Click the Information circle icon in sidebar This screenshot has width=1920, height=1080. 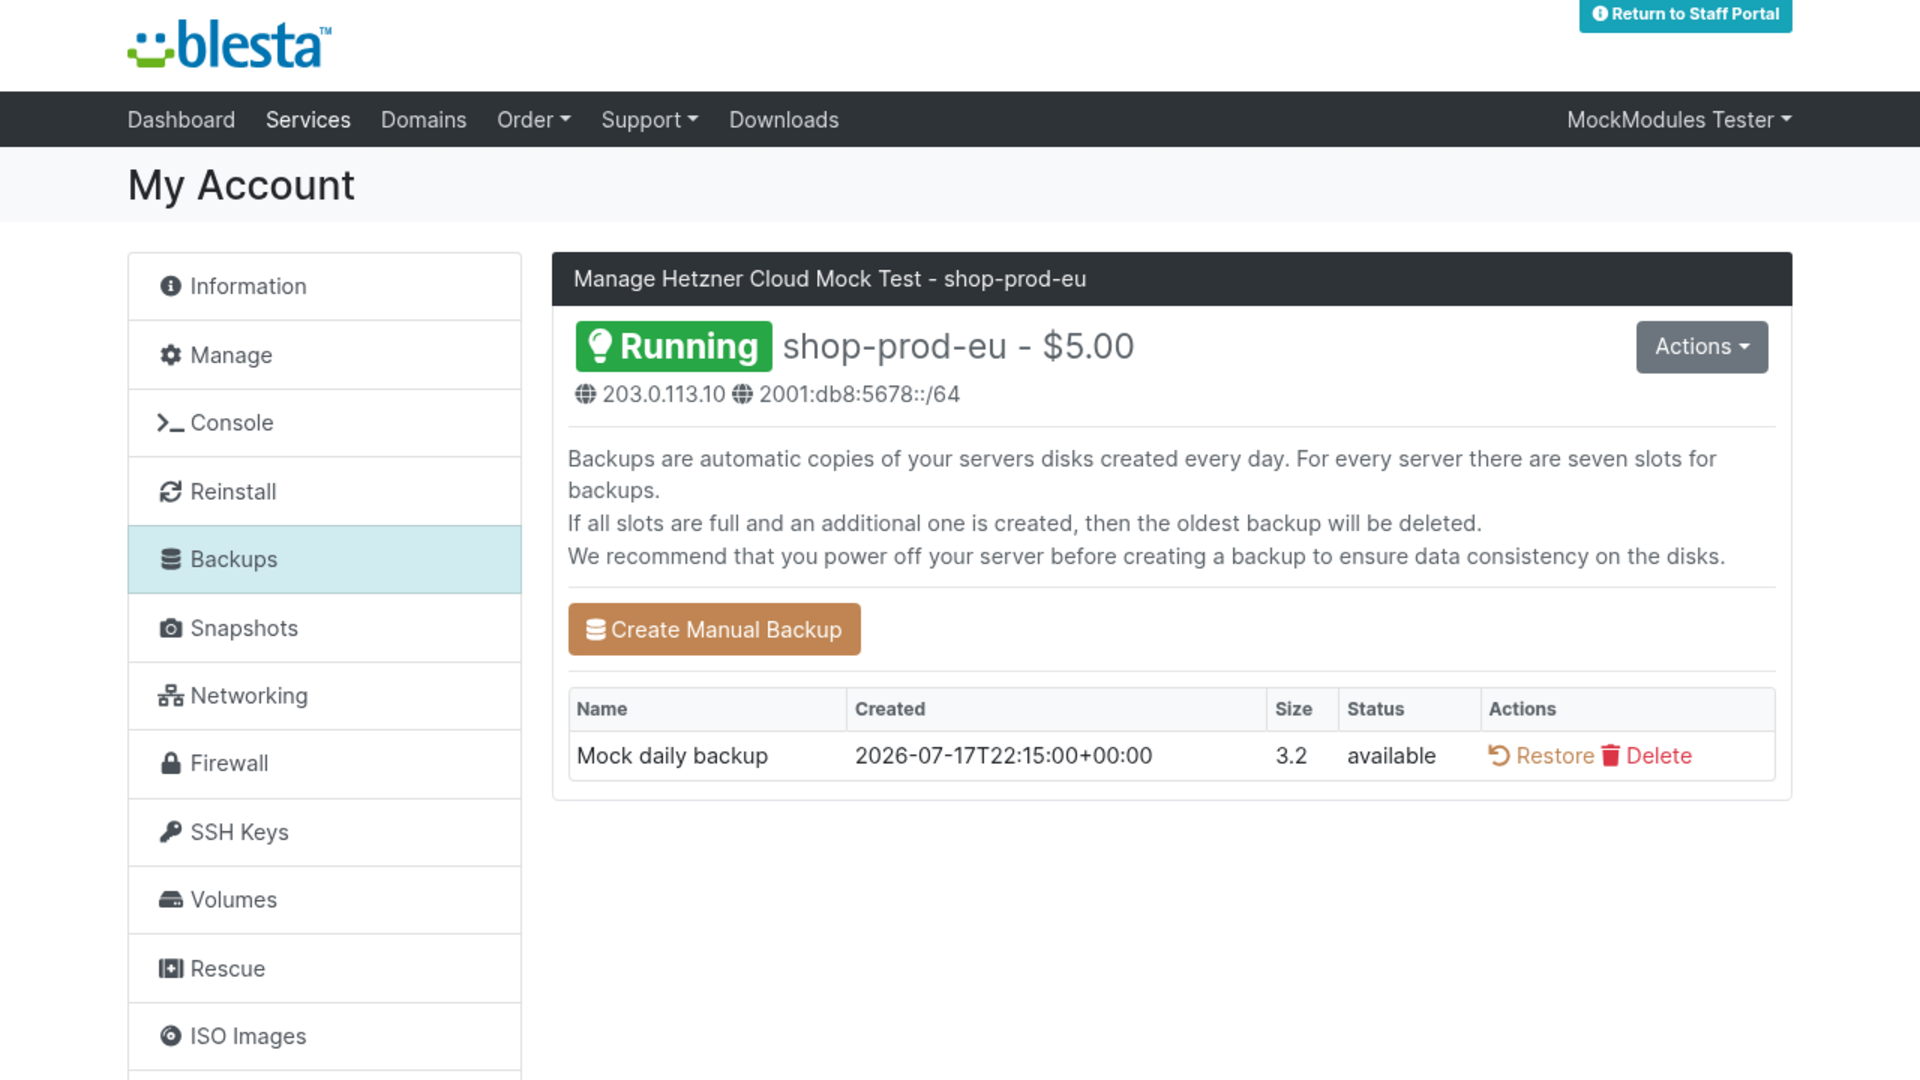tap(171, 287)
